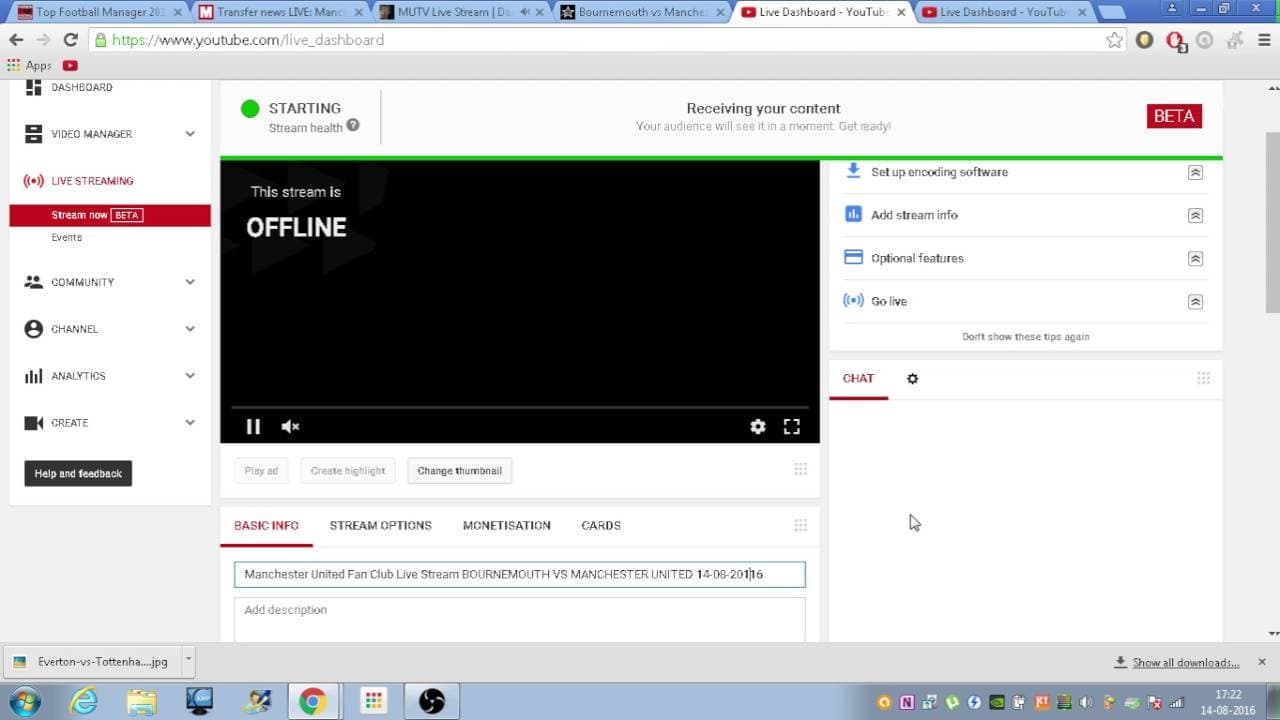
Task: Reload the page
Action: tap(70, 40)
